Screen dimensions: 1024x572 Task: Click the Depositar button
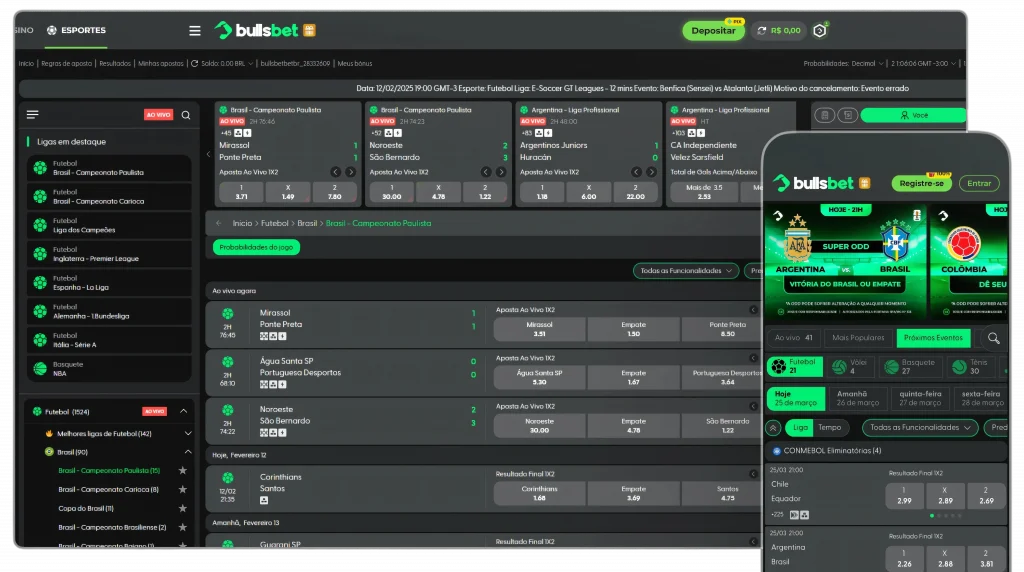point(713,31)
